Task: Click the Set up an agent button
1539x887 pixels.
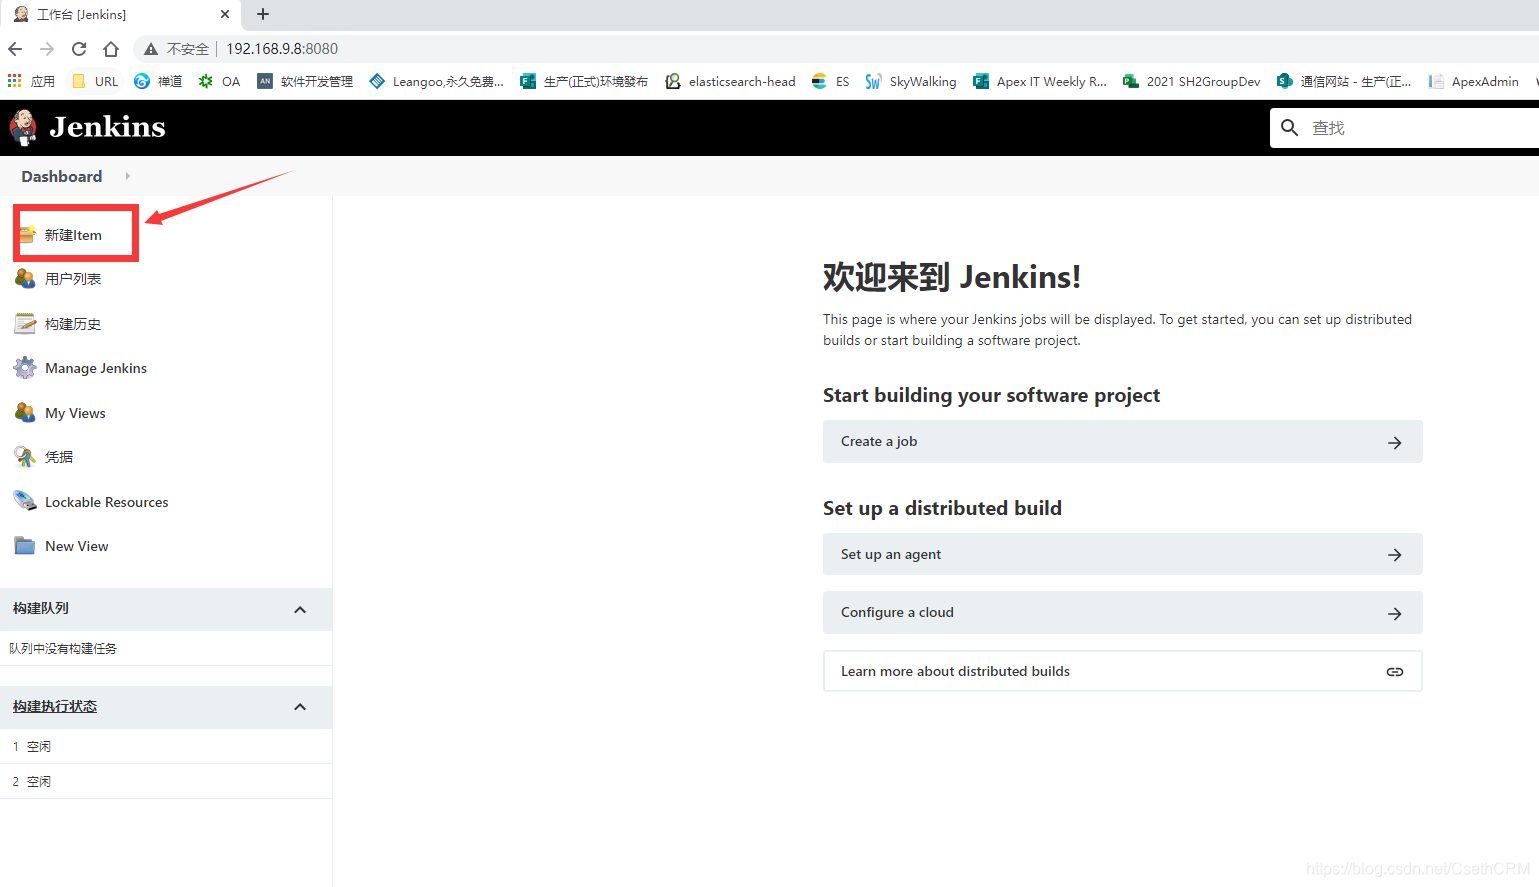Action: pos(1122,554)
